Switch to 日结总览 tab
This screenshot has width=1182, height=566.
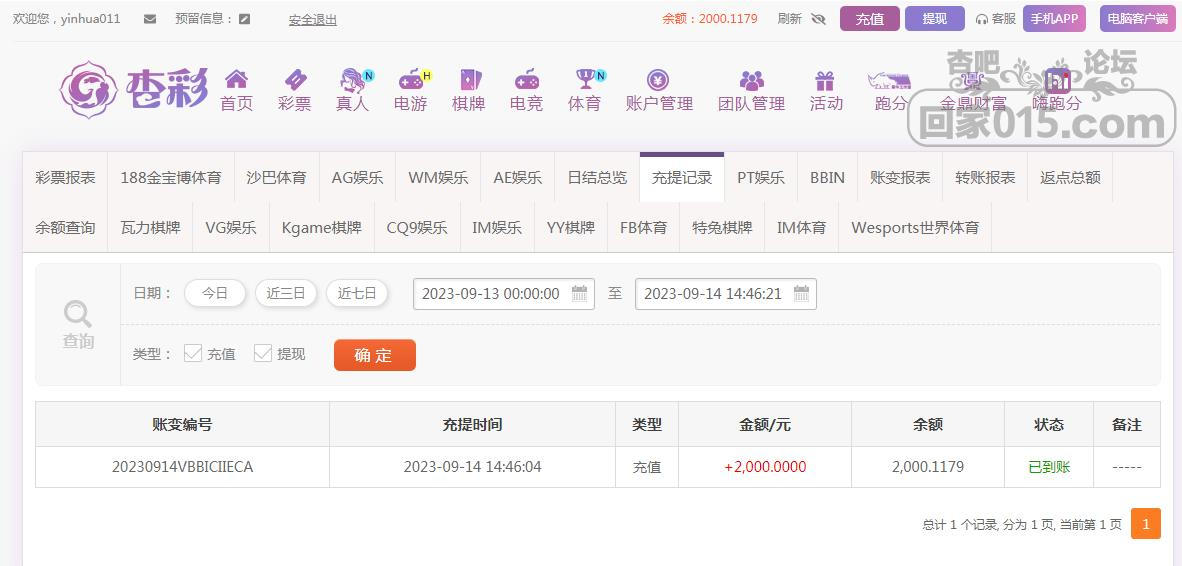pyautogui.click(x=597, y=178)
